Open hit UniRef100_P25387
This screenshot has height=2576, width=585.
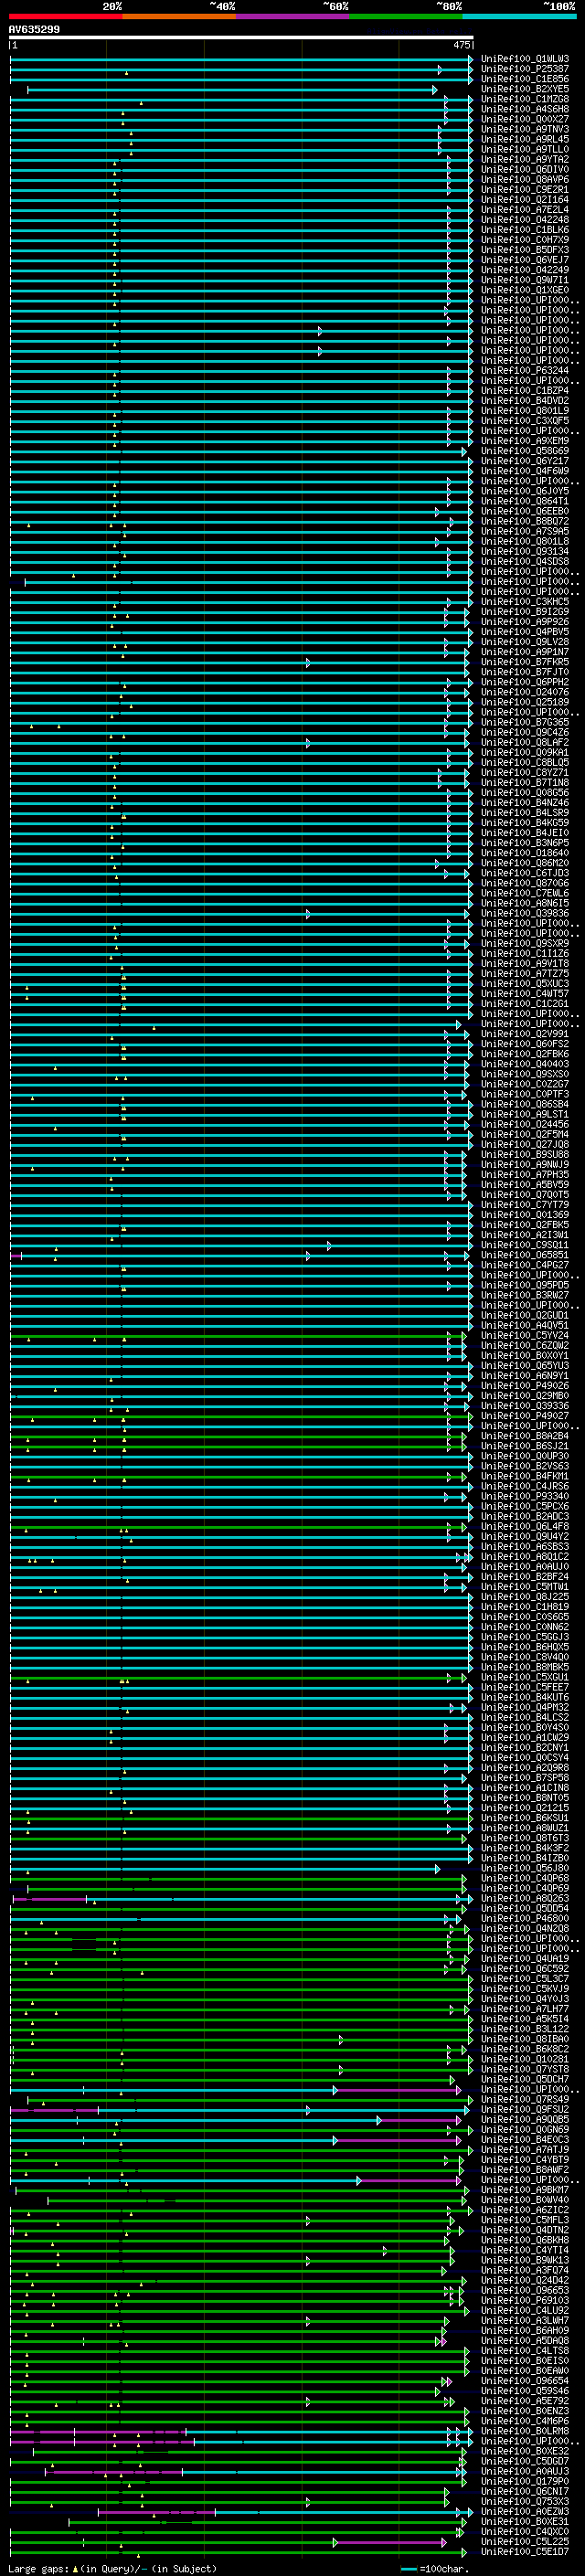pyautogui.click(x=525, y=69)
